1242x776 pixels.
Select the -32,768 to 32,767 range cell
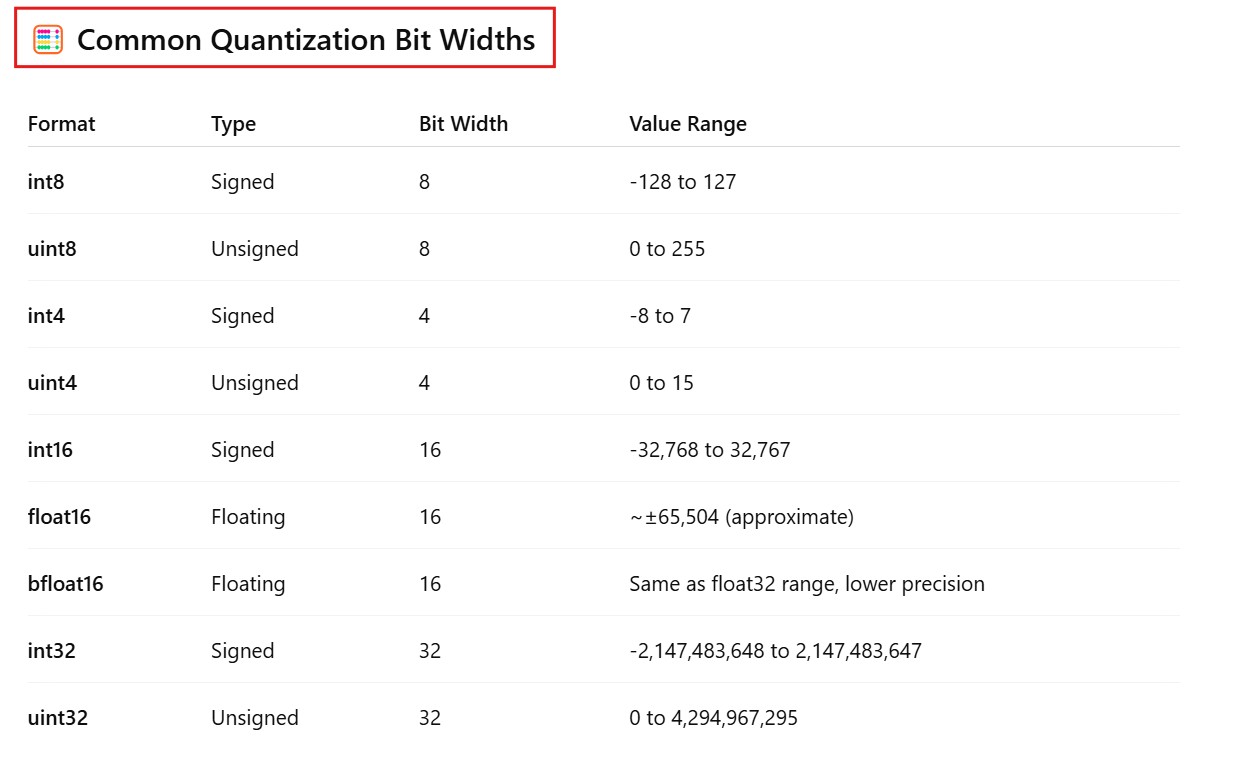coord(710,450)
